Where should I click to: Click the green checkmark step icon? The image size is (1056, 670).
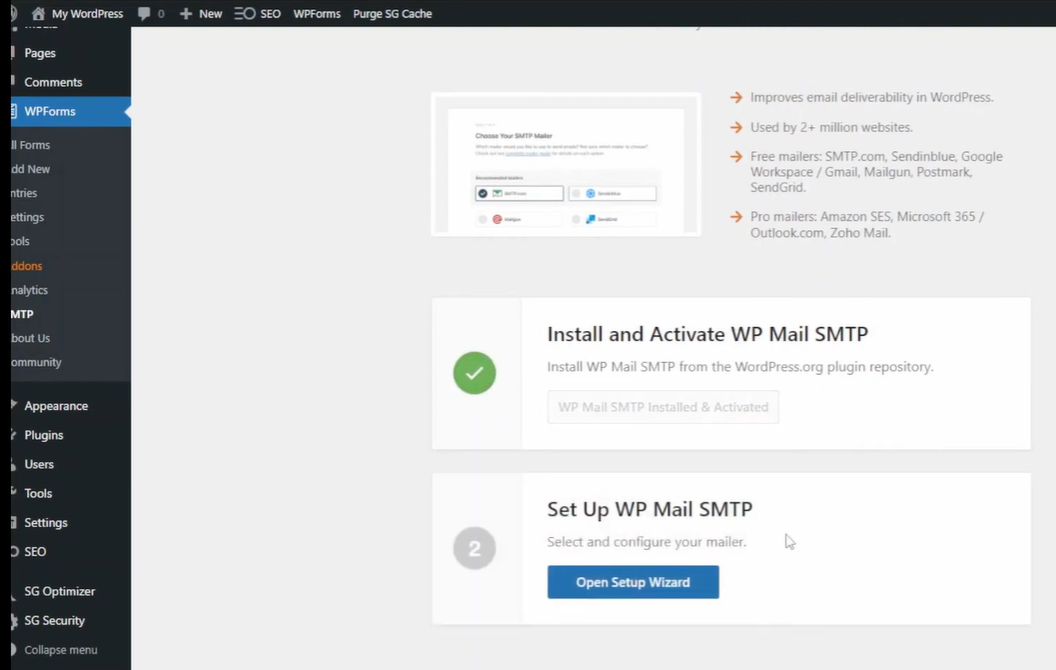coord(475,373)
